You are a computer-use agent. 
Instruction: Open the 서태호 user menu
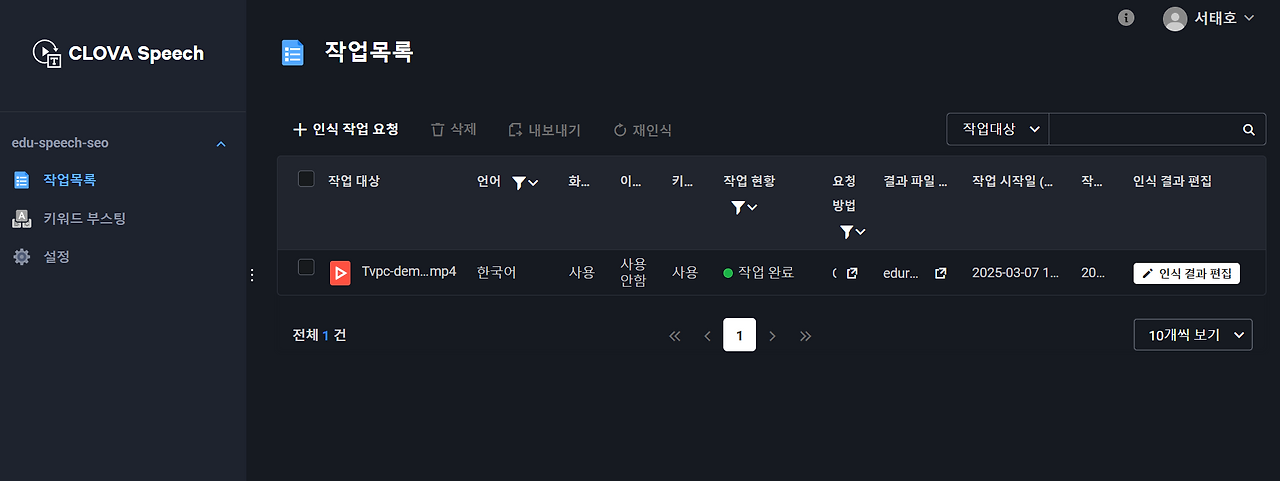(x=1208, y=18)
